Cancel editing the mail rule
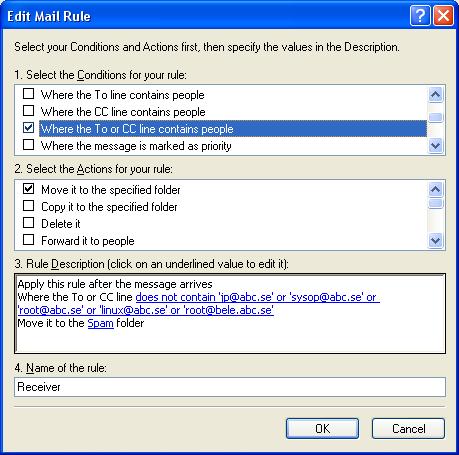Screen dimensions: 459x455 [x=408, y=428]
